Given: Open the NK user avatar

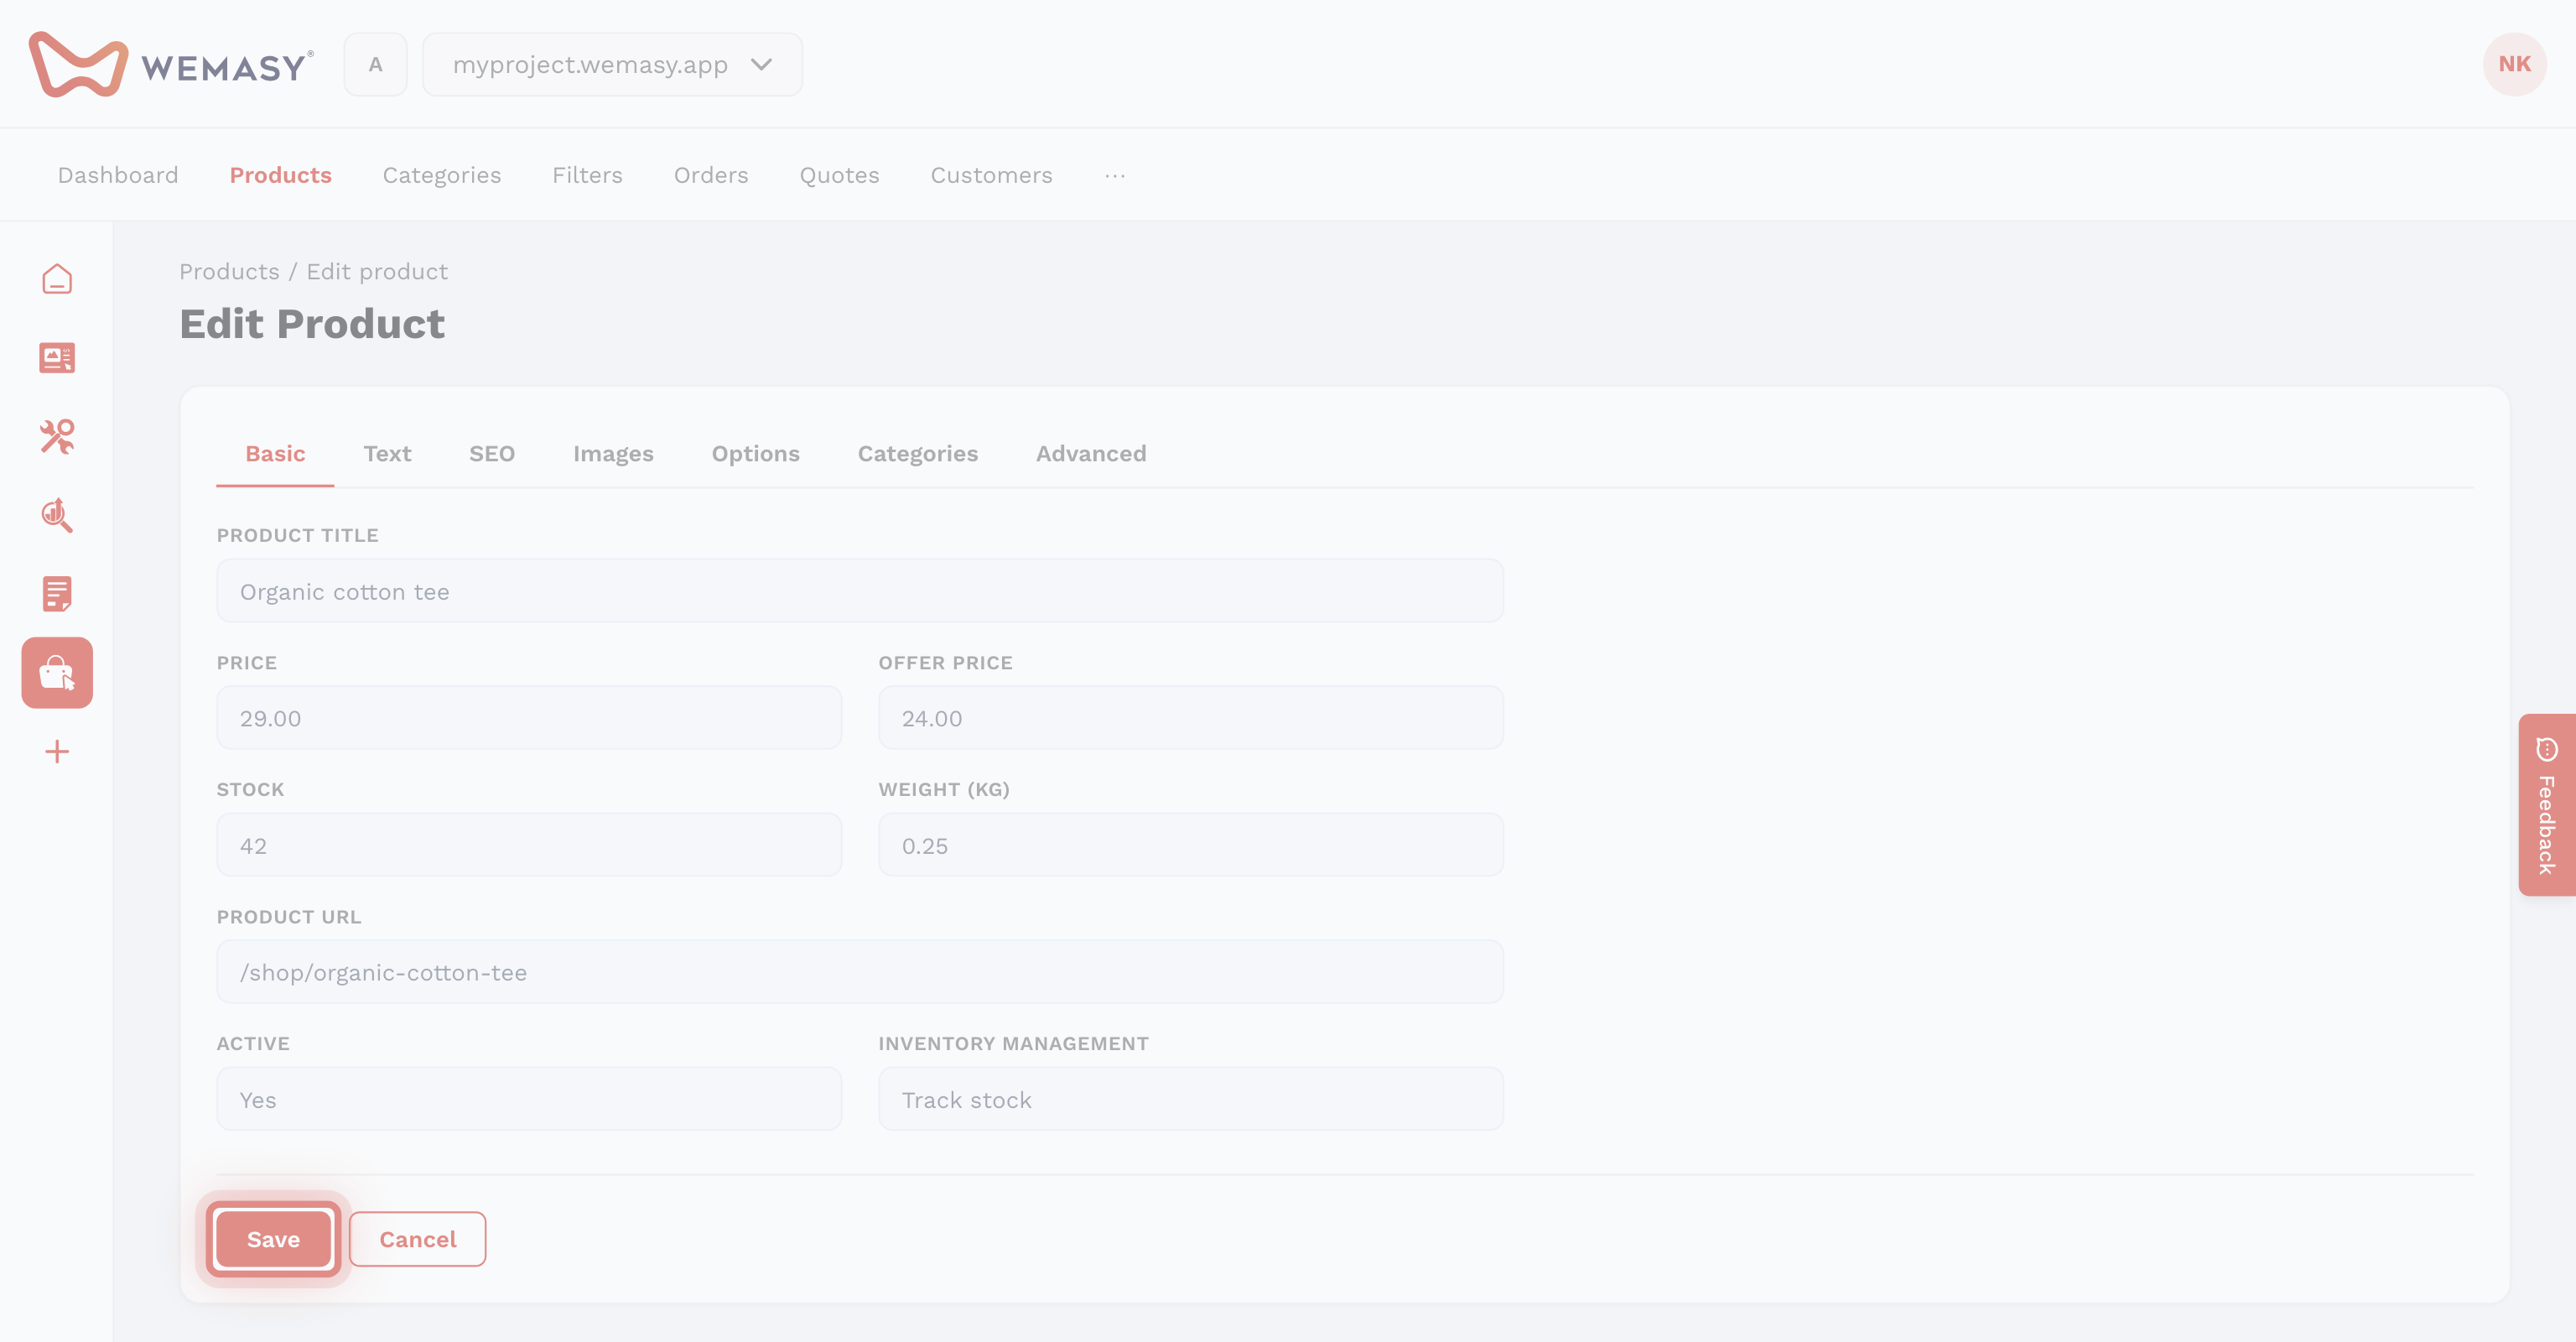Looking at the screenshot, I should pyautogui.click(x=2514, y=64).
